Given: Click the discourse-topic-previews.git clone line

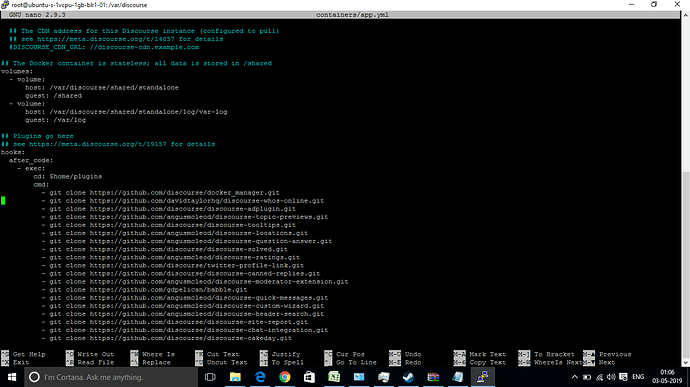Looking at the screenshot, I should (185, 217).
